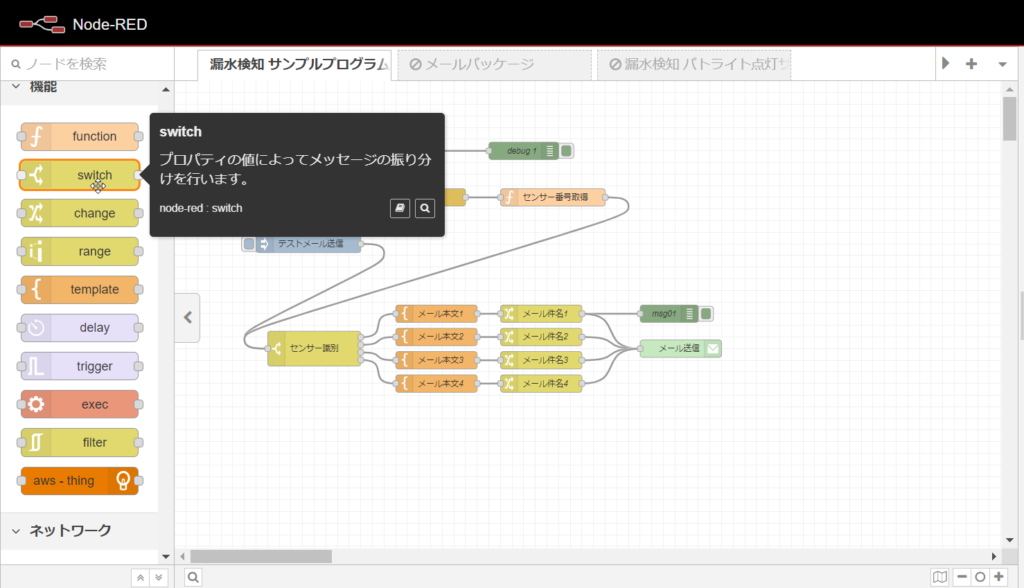Switch to メールパッケージ tab
Screen dimensions: 1024x588
coord(494,64)
